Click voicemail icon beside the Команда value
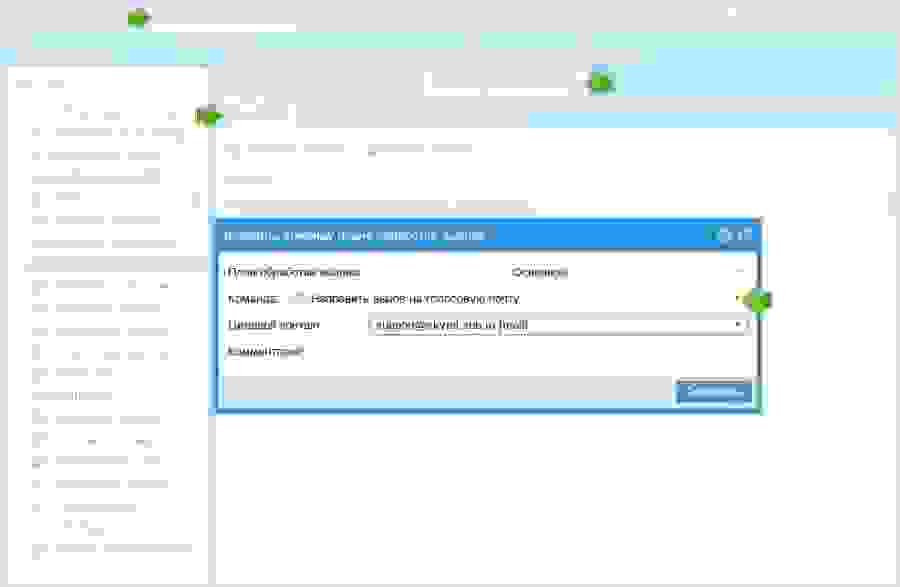The height and width of the screenshot is (587, 900). [x=297, y=298]
